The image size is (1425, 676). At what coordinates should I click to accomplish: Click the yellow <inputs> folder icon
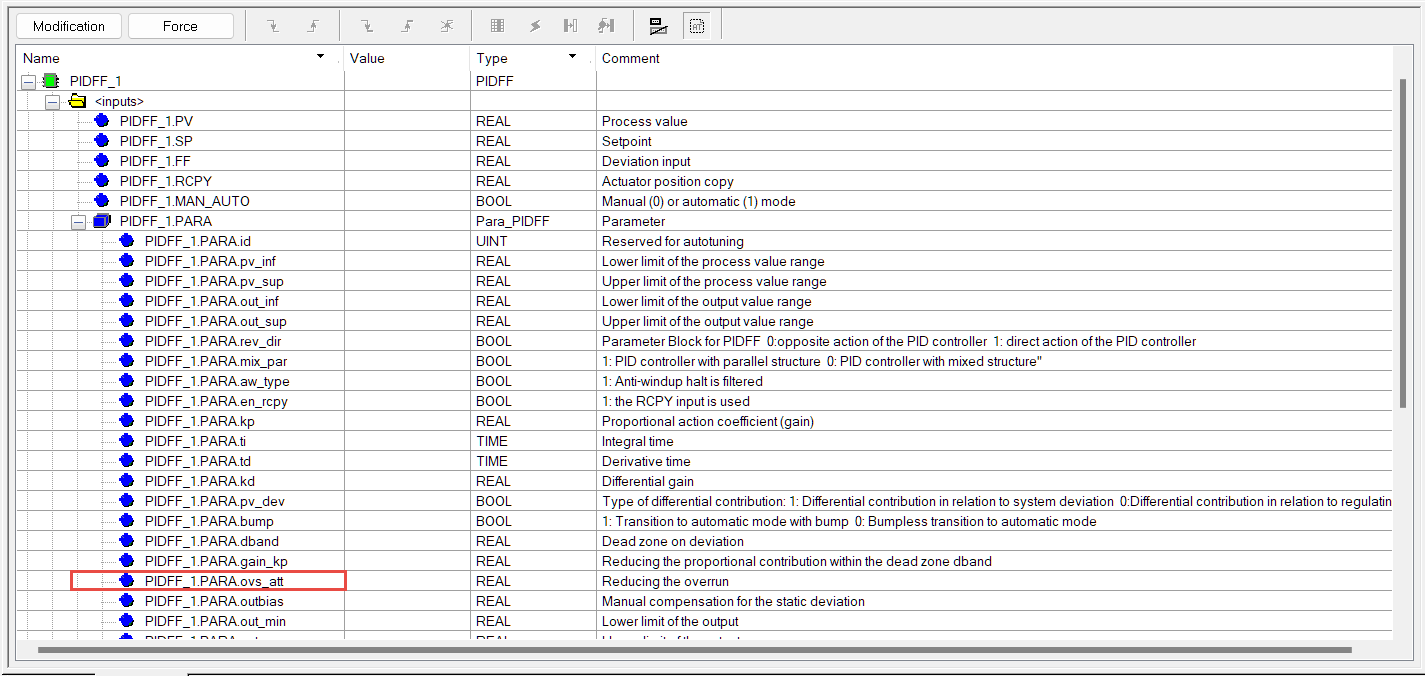point(77,101)
